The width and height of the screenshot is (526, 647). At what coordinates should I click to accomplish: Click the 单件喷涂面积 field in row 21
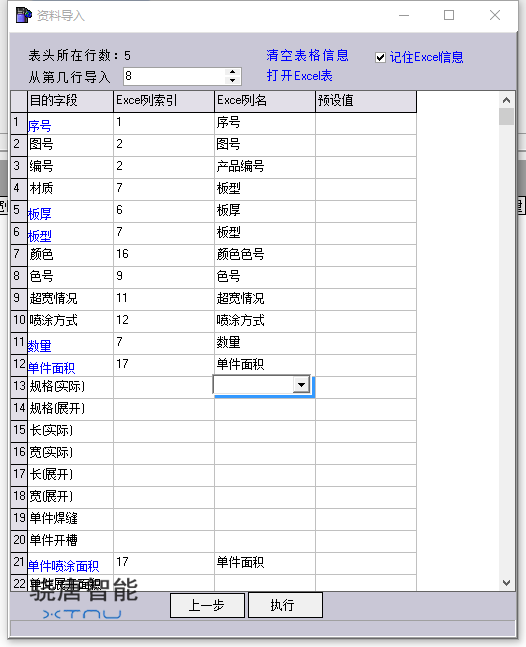point(70,564)
